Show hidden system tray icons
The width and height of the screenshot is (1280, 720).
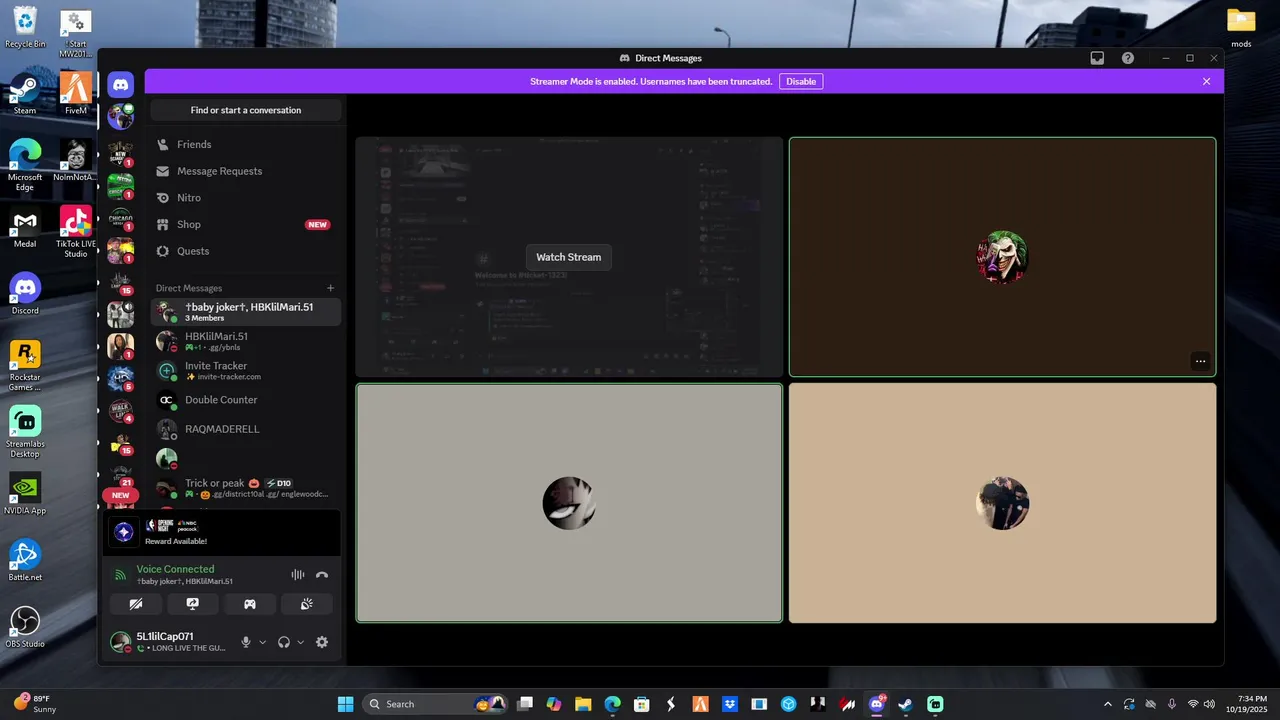point(1107,704)
